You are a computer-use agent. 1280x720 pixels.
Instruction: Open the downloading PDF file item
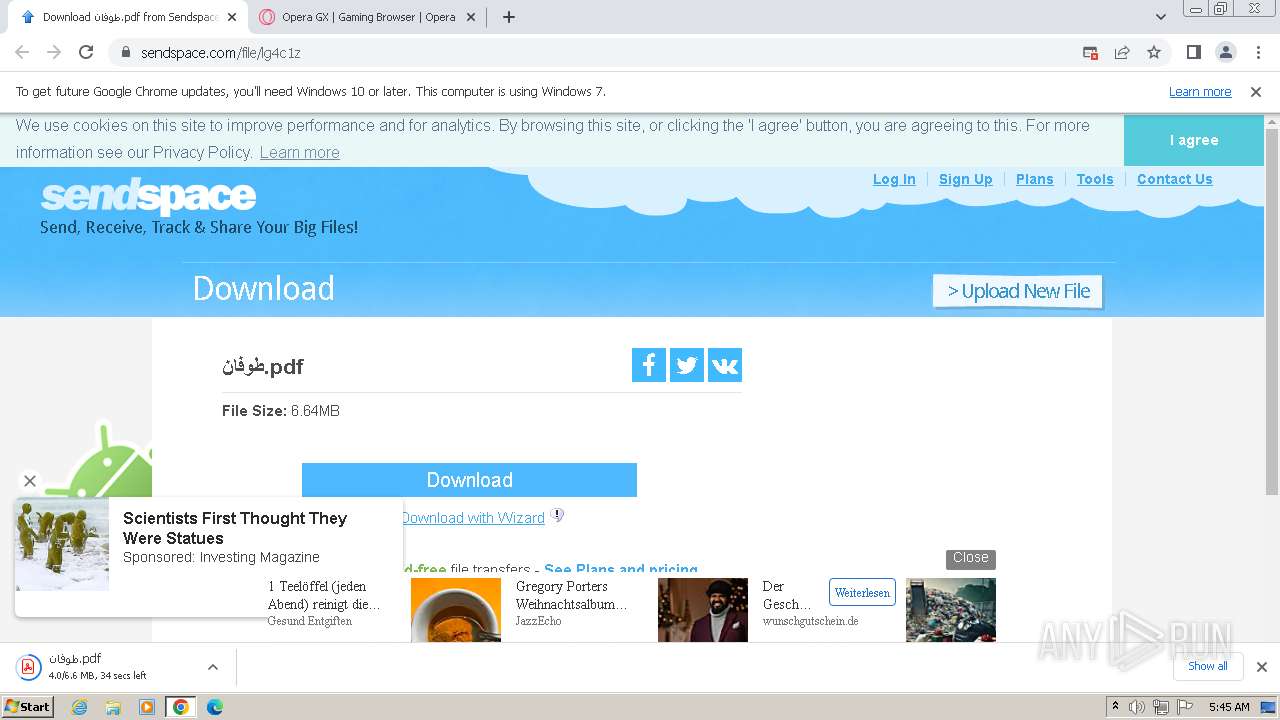pyautogui.click(x=100, y=667)
